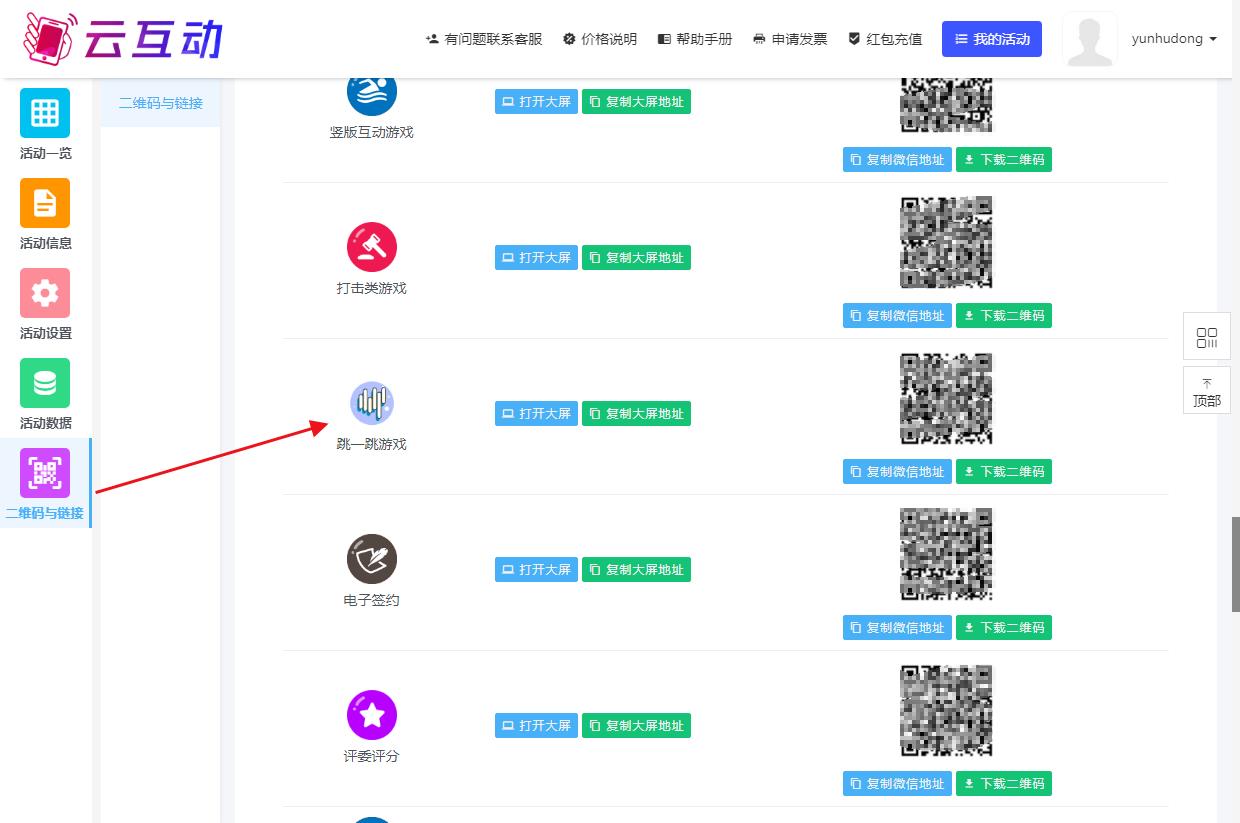Image resolution: width=1240 pixels, height=823 pixels.
Task: Select the 二维码与链接 sidebar icon
Action: click(45, 473)
